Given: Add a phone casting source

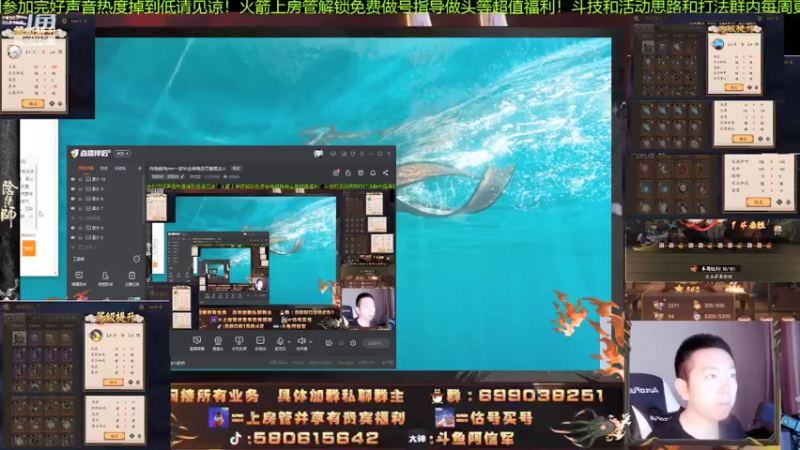Looking at the screenshot, I should pos(239,343).
